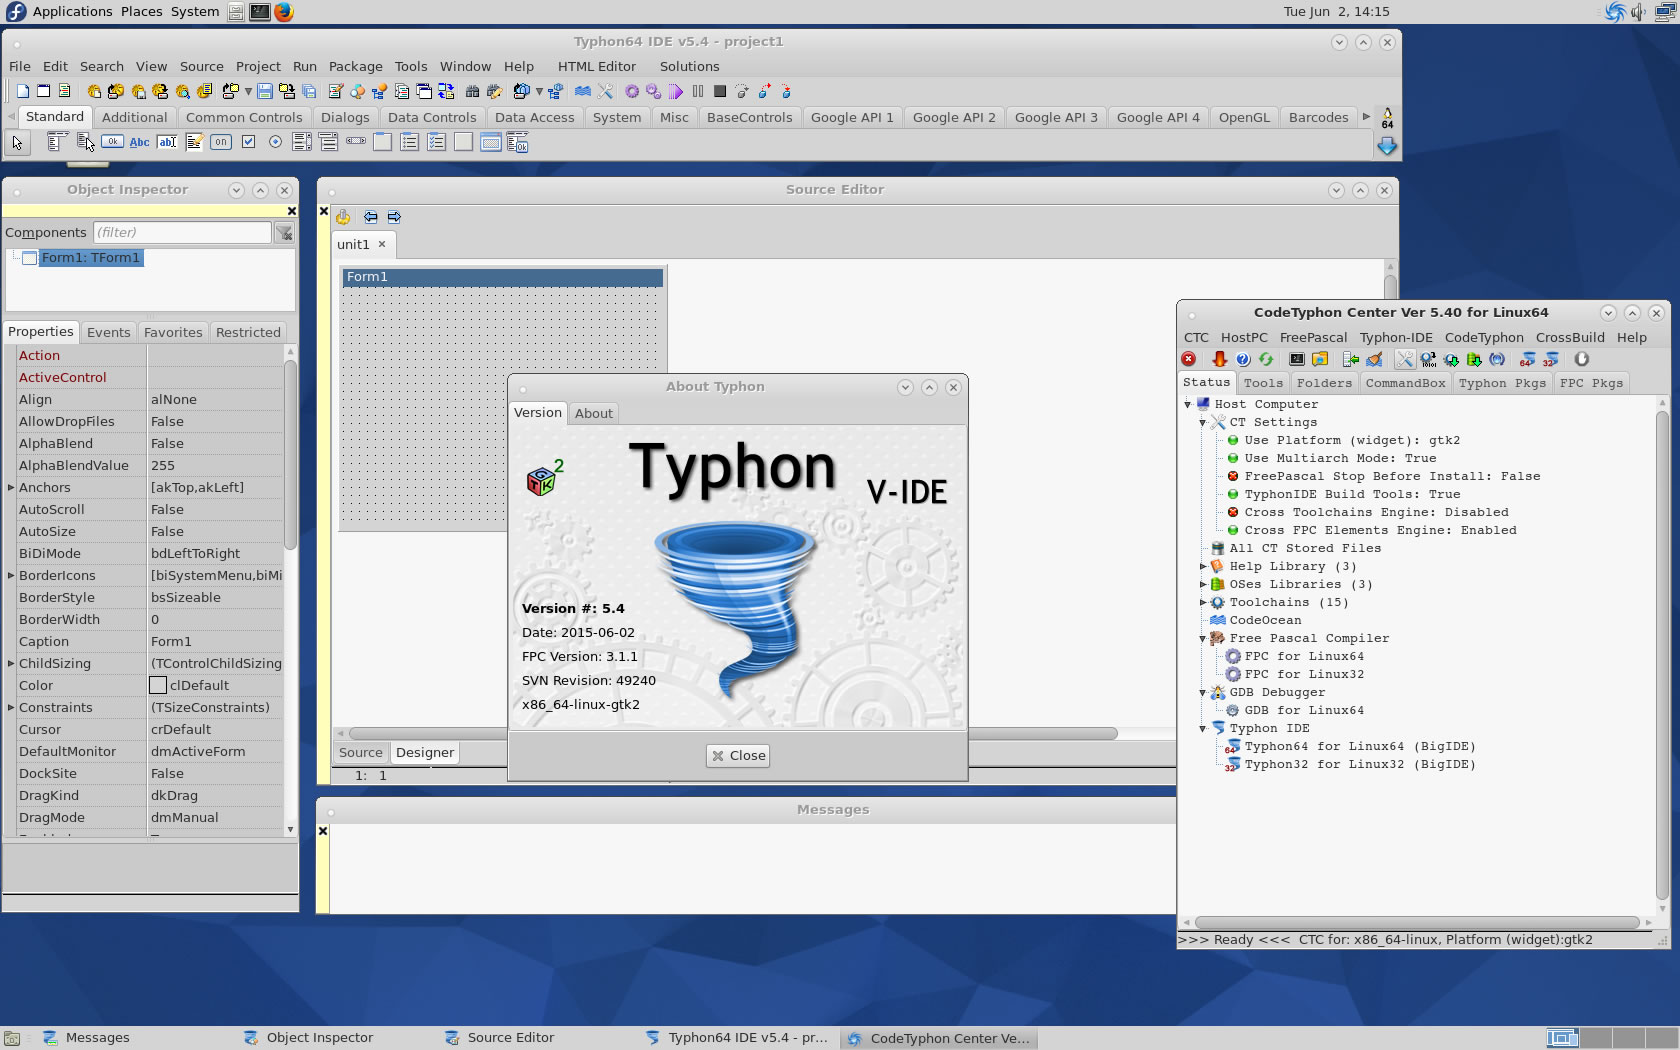Click the filter clear button in Object Inspector
Viewport: 1680px width, 1050px height.
tap(285, 233)
